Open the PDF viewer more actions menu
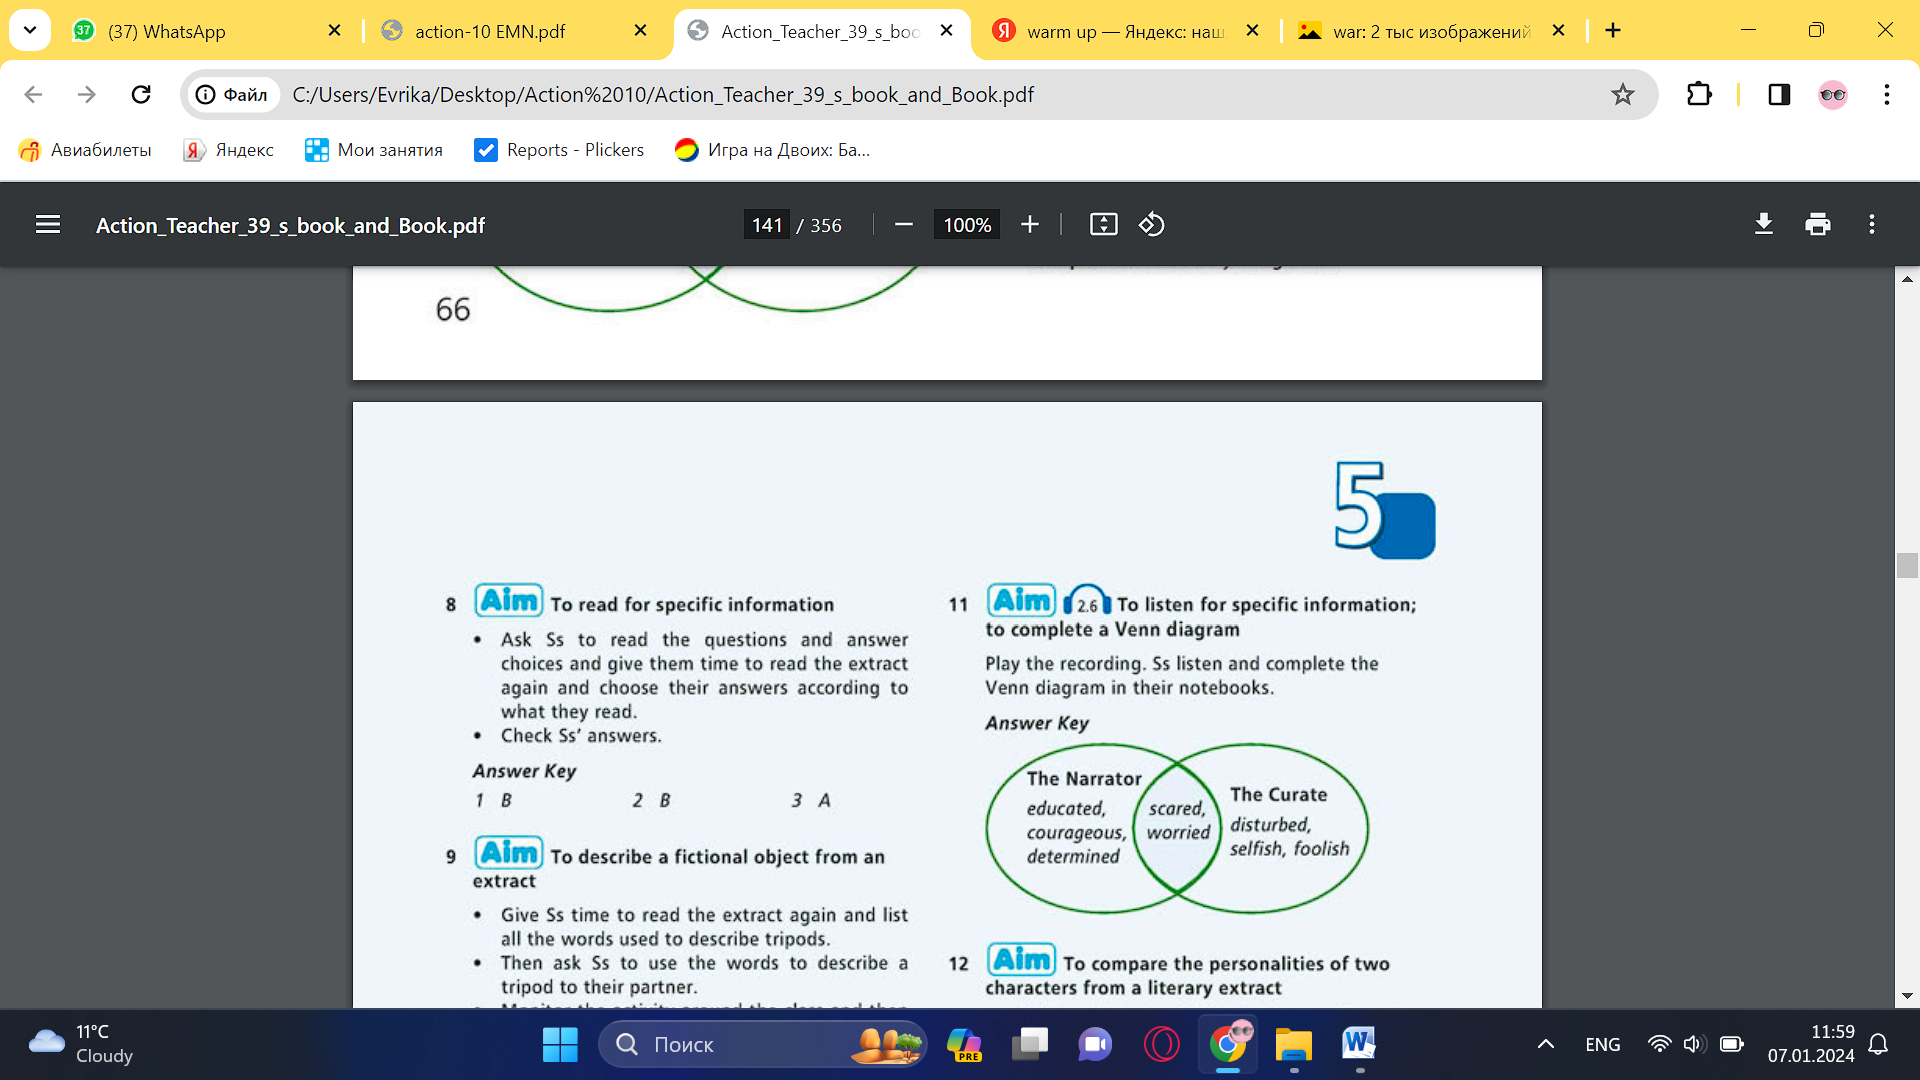This screenshot has height=1080, width=1920. 1872,225
